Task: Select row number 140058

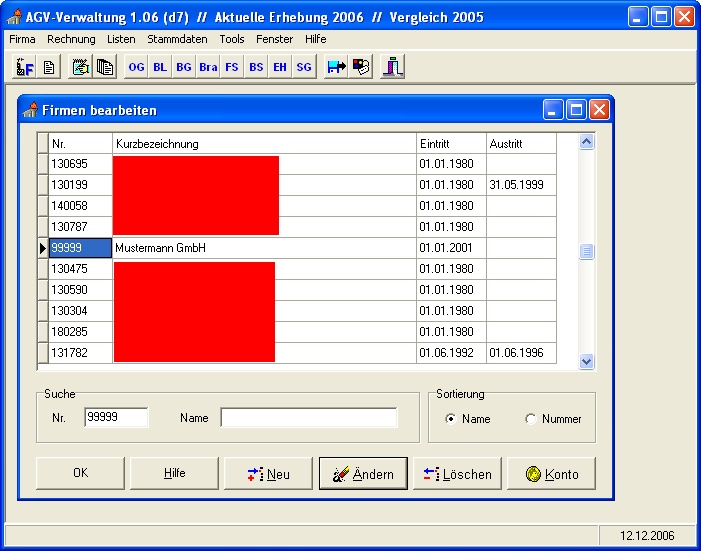Action: (80, 206)
